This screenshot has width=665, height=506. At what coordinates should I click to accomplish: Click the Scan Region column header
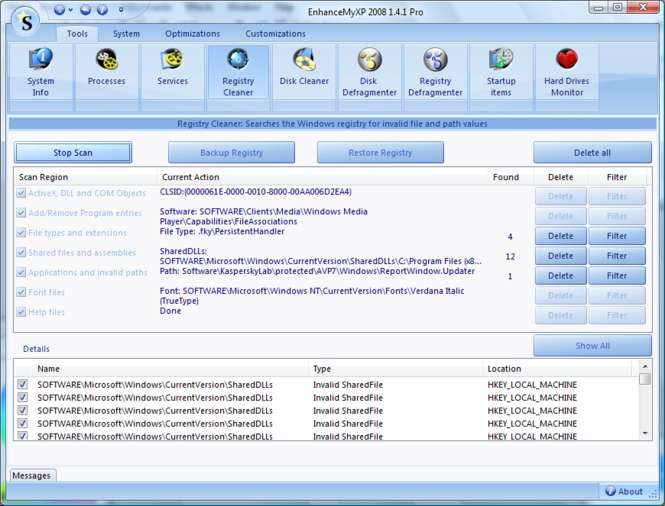pos(86,177)
